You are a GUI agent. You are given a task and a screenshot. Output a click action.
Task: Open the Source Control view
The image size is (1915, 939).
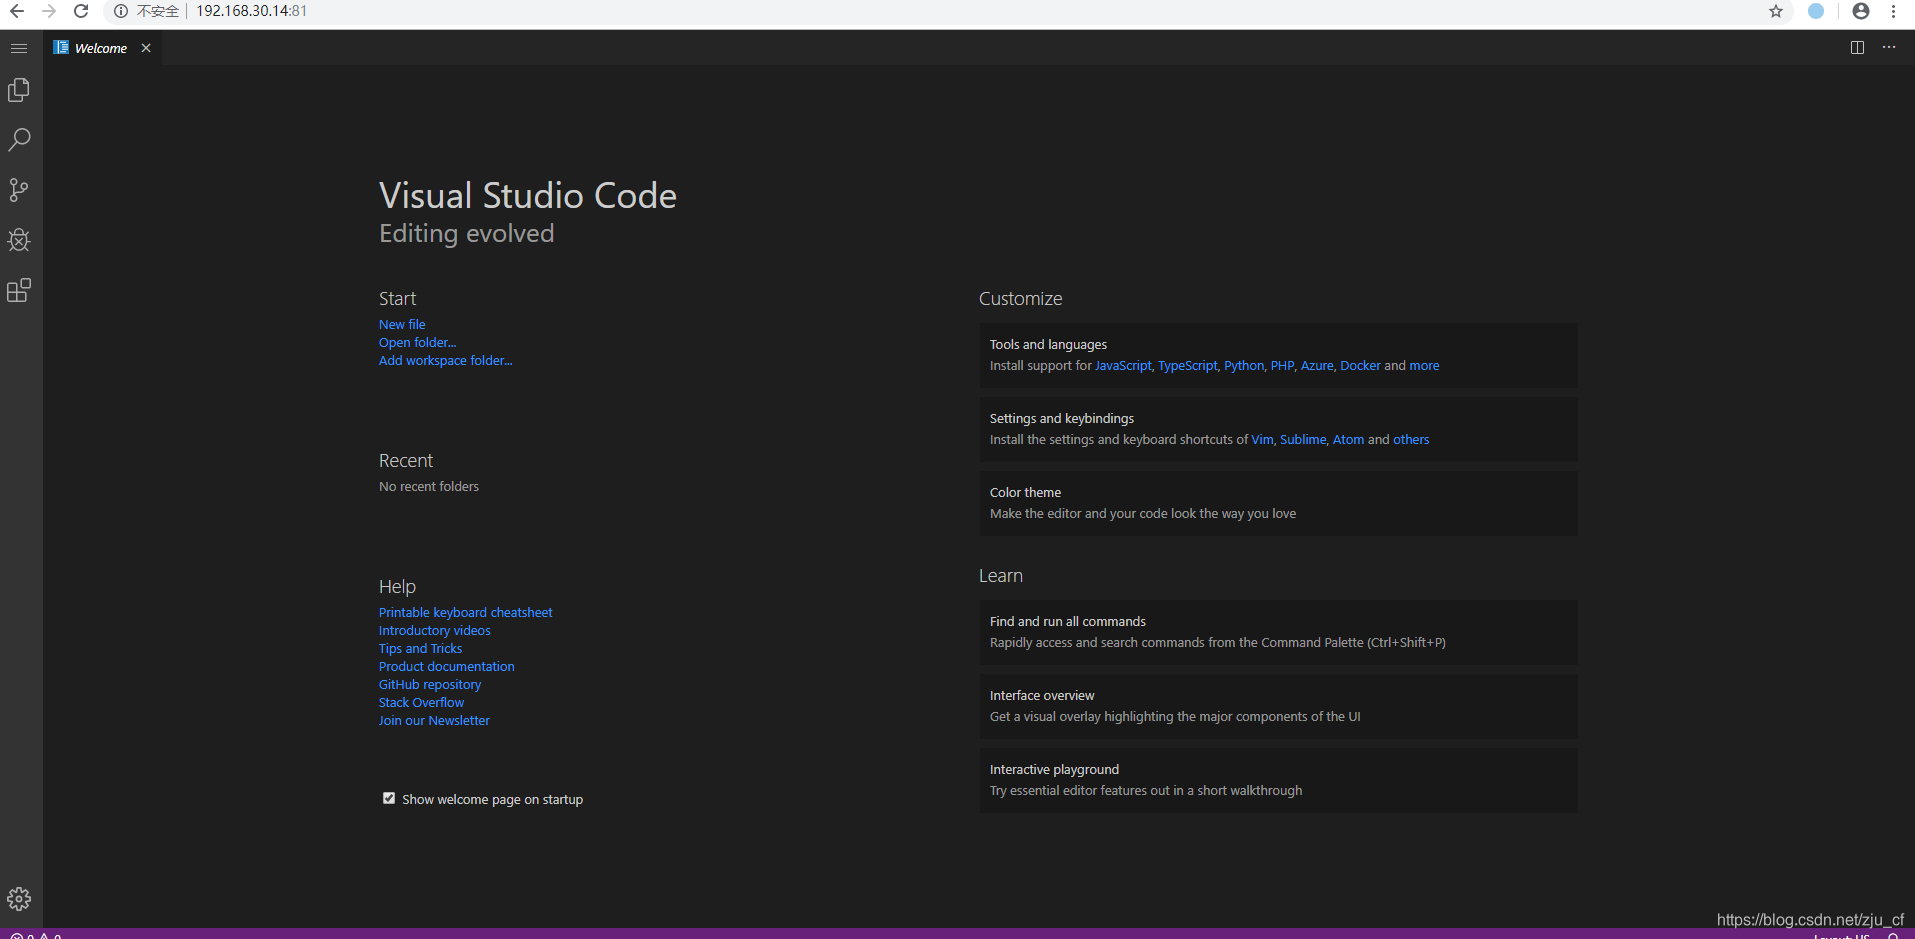point(19,190)
